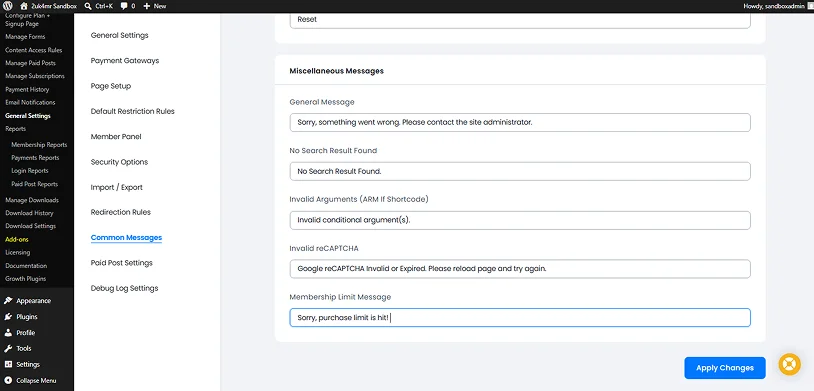Open Login Reports
Image resolution: width=814 pixels, height=391 pixels.
tap(30, 171)
